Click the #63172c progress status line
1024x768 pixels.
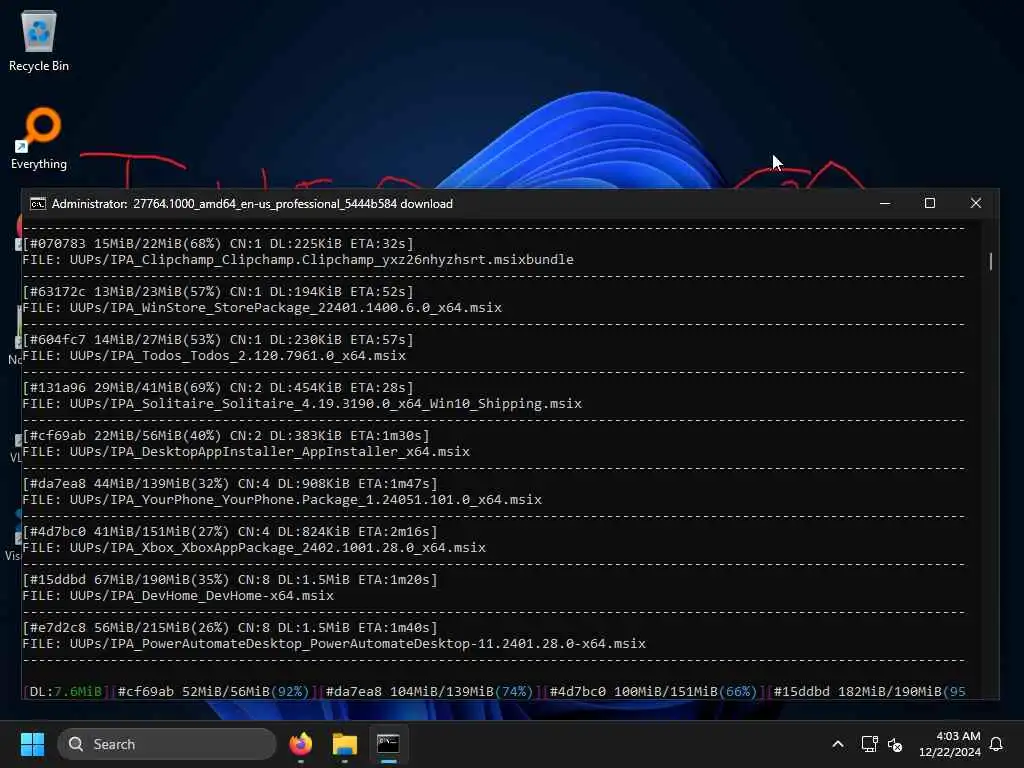[x=218, y=291]
